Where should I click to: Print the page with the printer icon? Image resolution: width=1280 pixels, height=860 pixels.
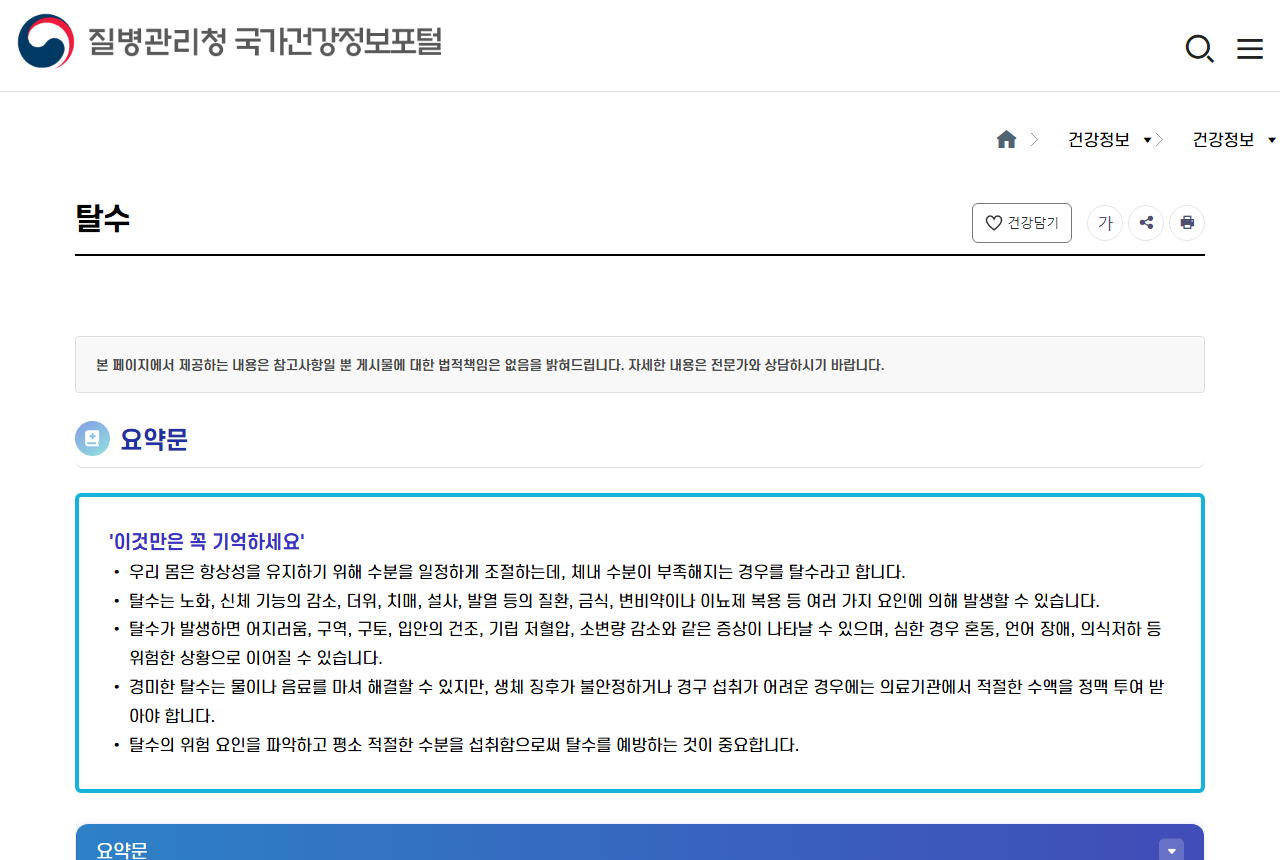(x=1187, y=223)
